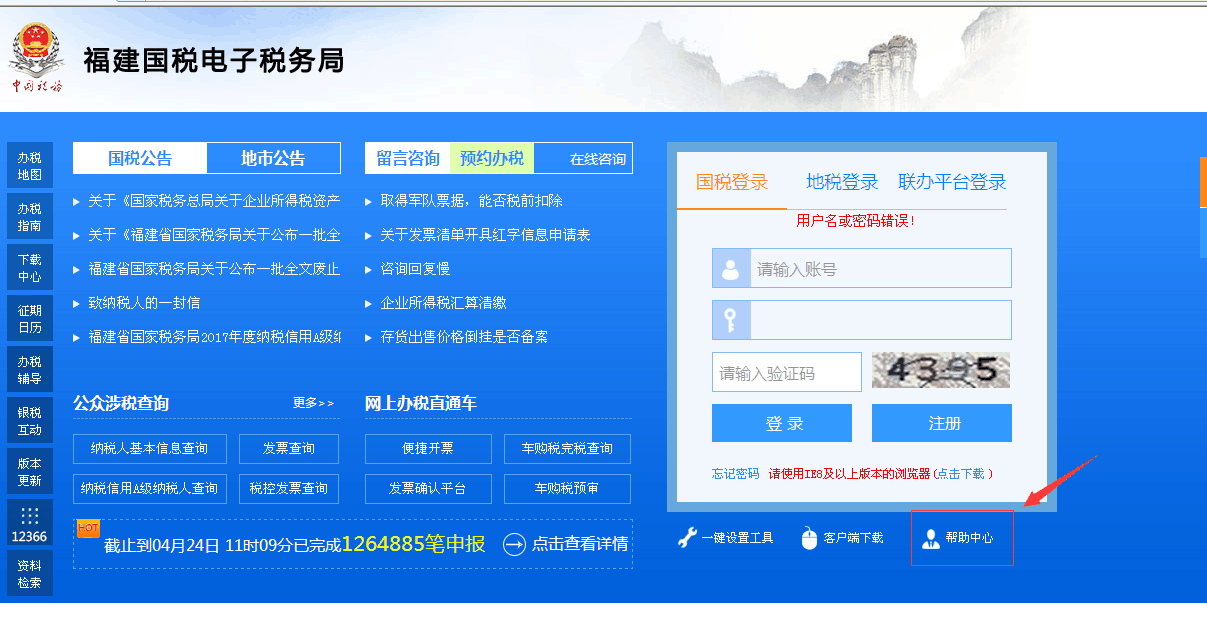This screenshot has height=623, width=1207.
Task: Open 发票查询 button
Action: tap(289, 449)
